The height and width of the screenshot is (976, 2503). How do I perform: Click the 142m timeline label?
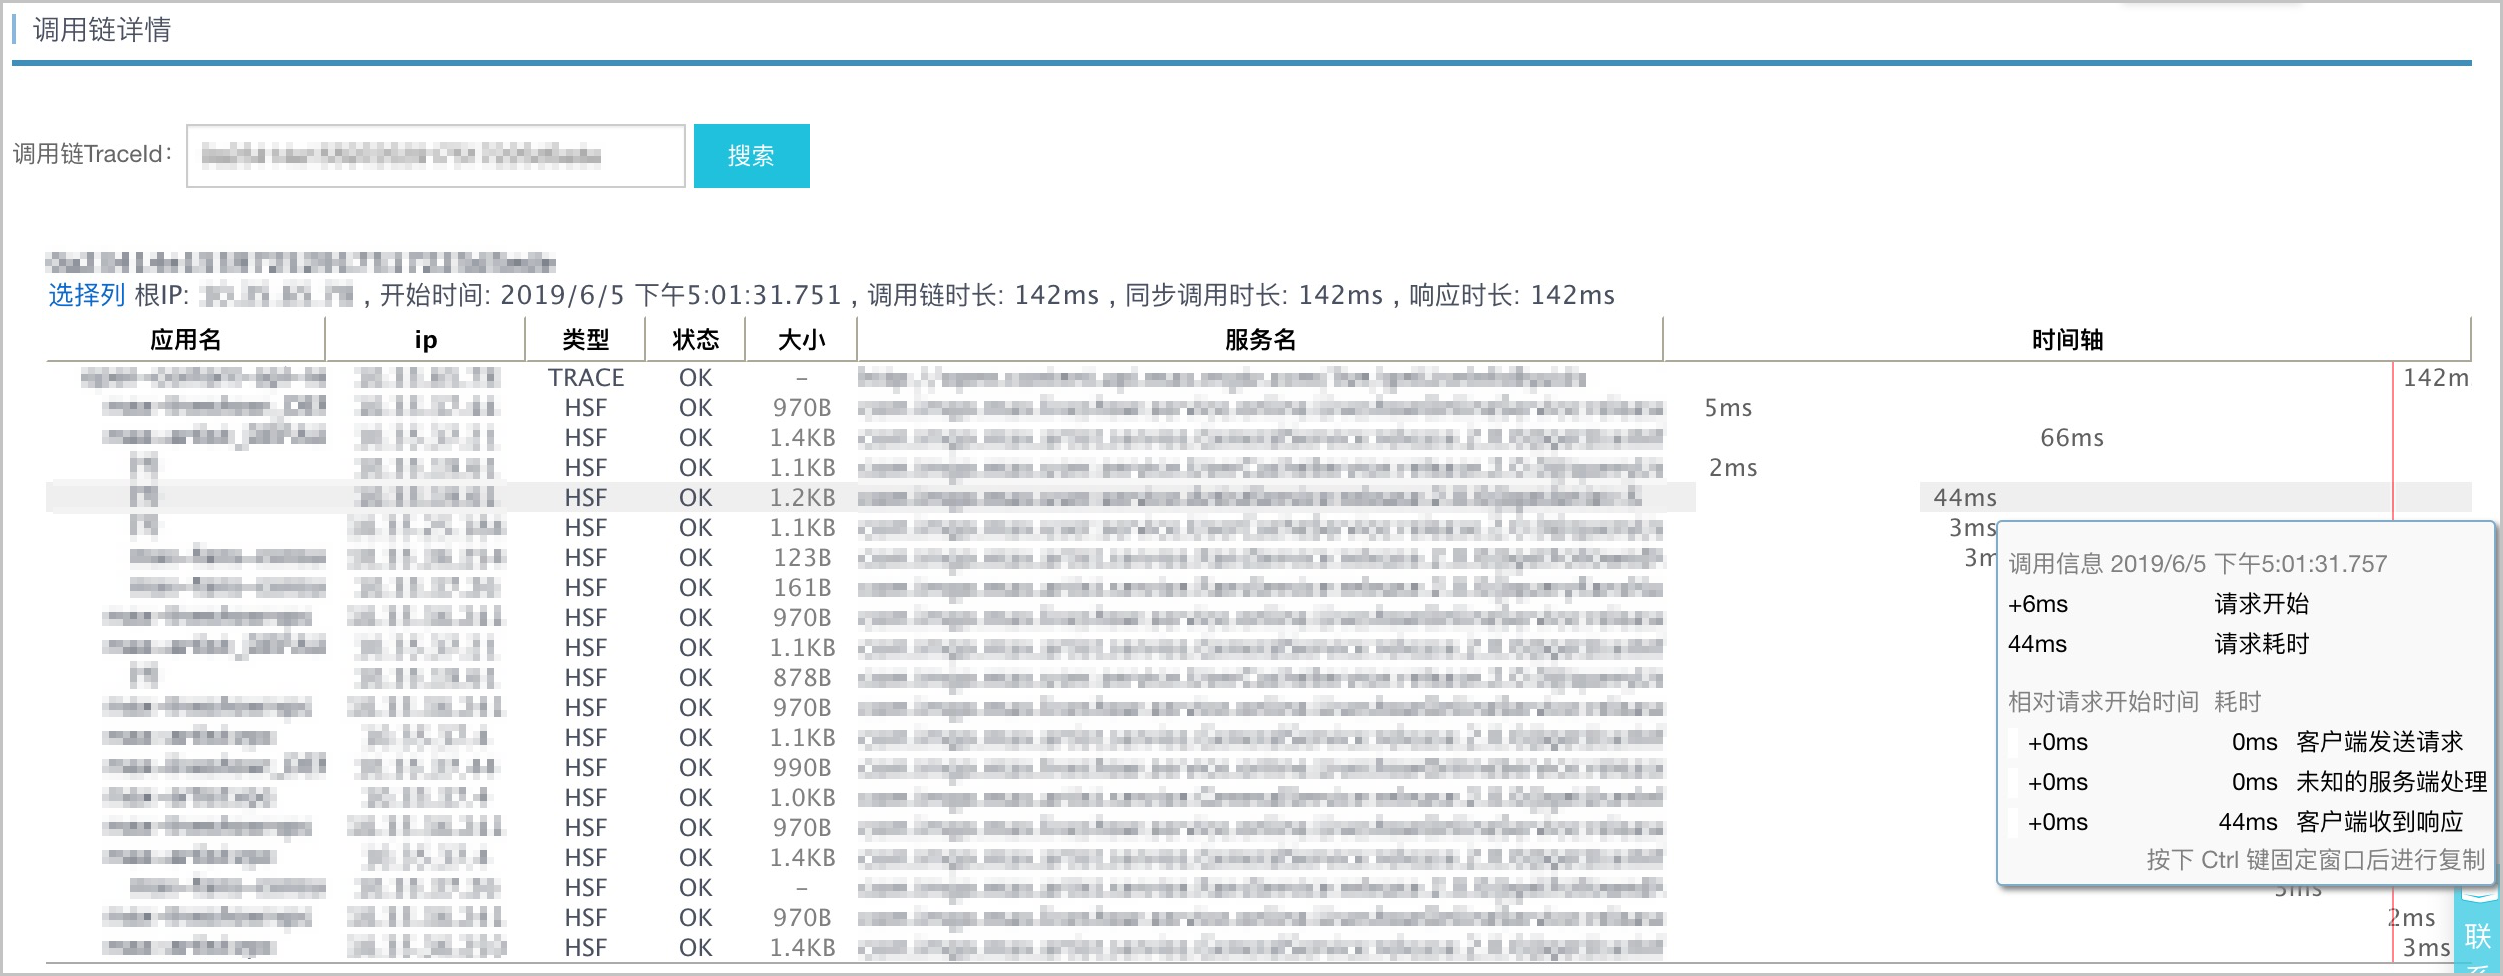(2436, 378)
